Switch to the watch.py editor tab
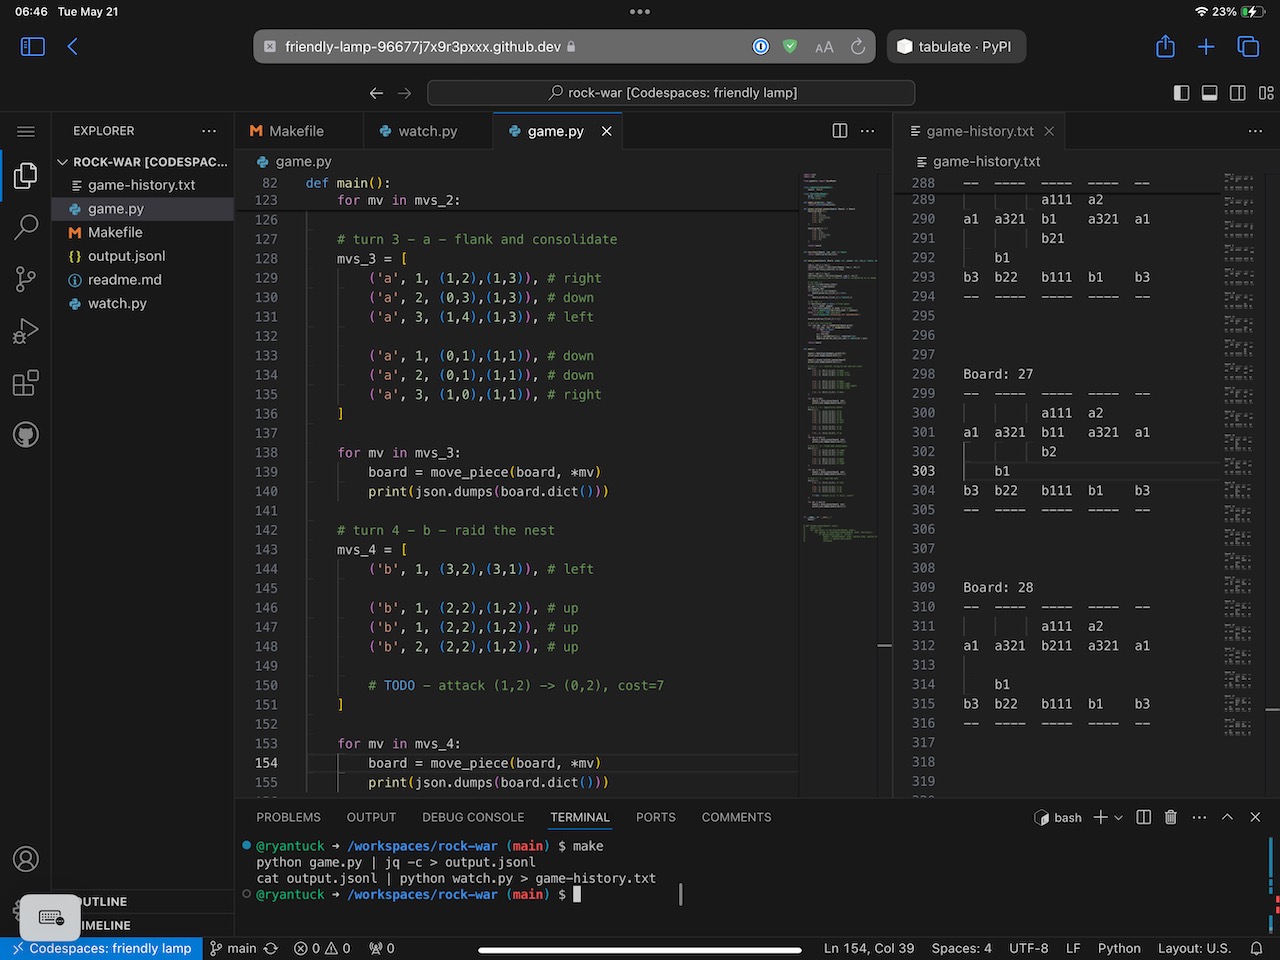The width and height of the screenshot is (1280, 960). (427, 131)
